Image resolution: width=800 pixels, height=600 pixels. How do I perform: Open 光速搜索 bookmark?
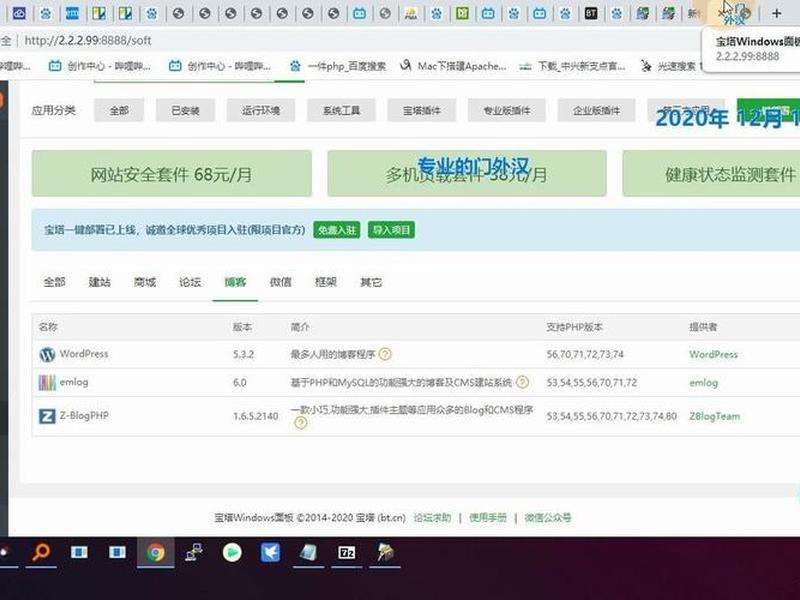coord(669,66)
